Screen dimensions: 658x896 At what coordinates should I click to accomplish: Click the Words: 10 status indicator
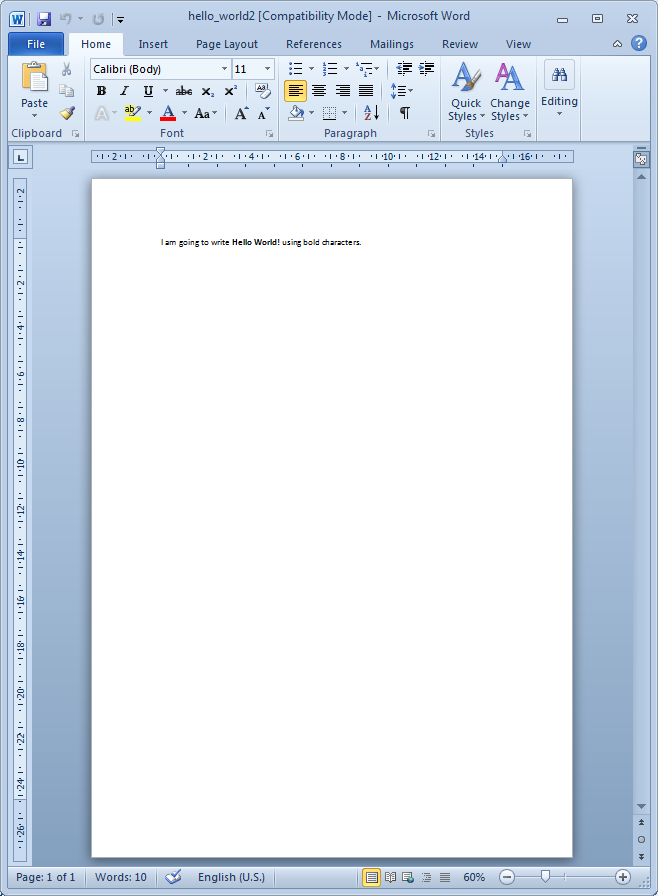121,877
